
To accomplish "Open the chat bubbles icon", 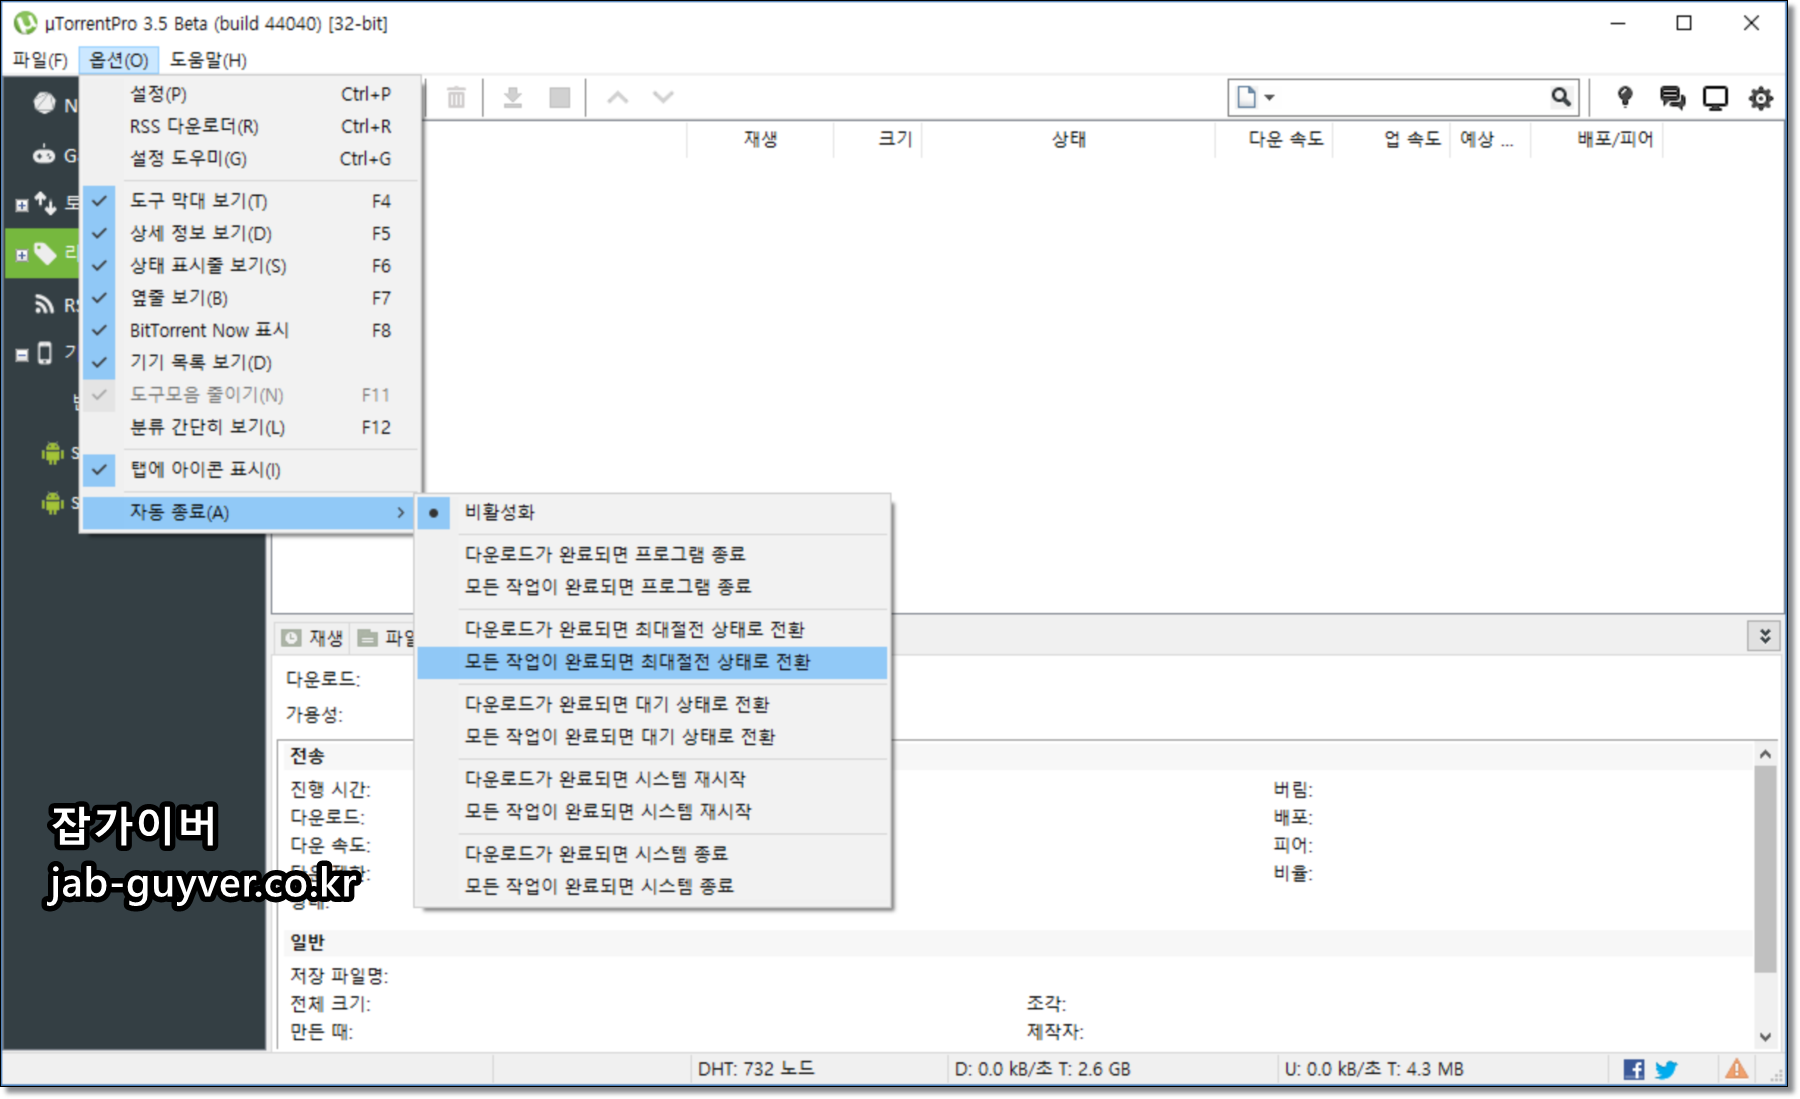I will 1672,97.
